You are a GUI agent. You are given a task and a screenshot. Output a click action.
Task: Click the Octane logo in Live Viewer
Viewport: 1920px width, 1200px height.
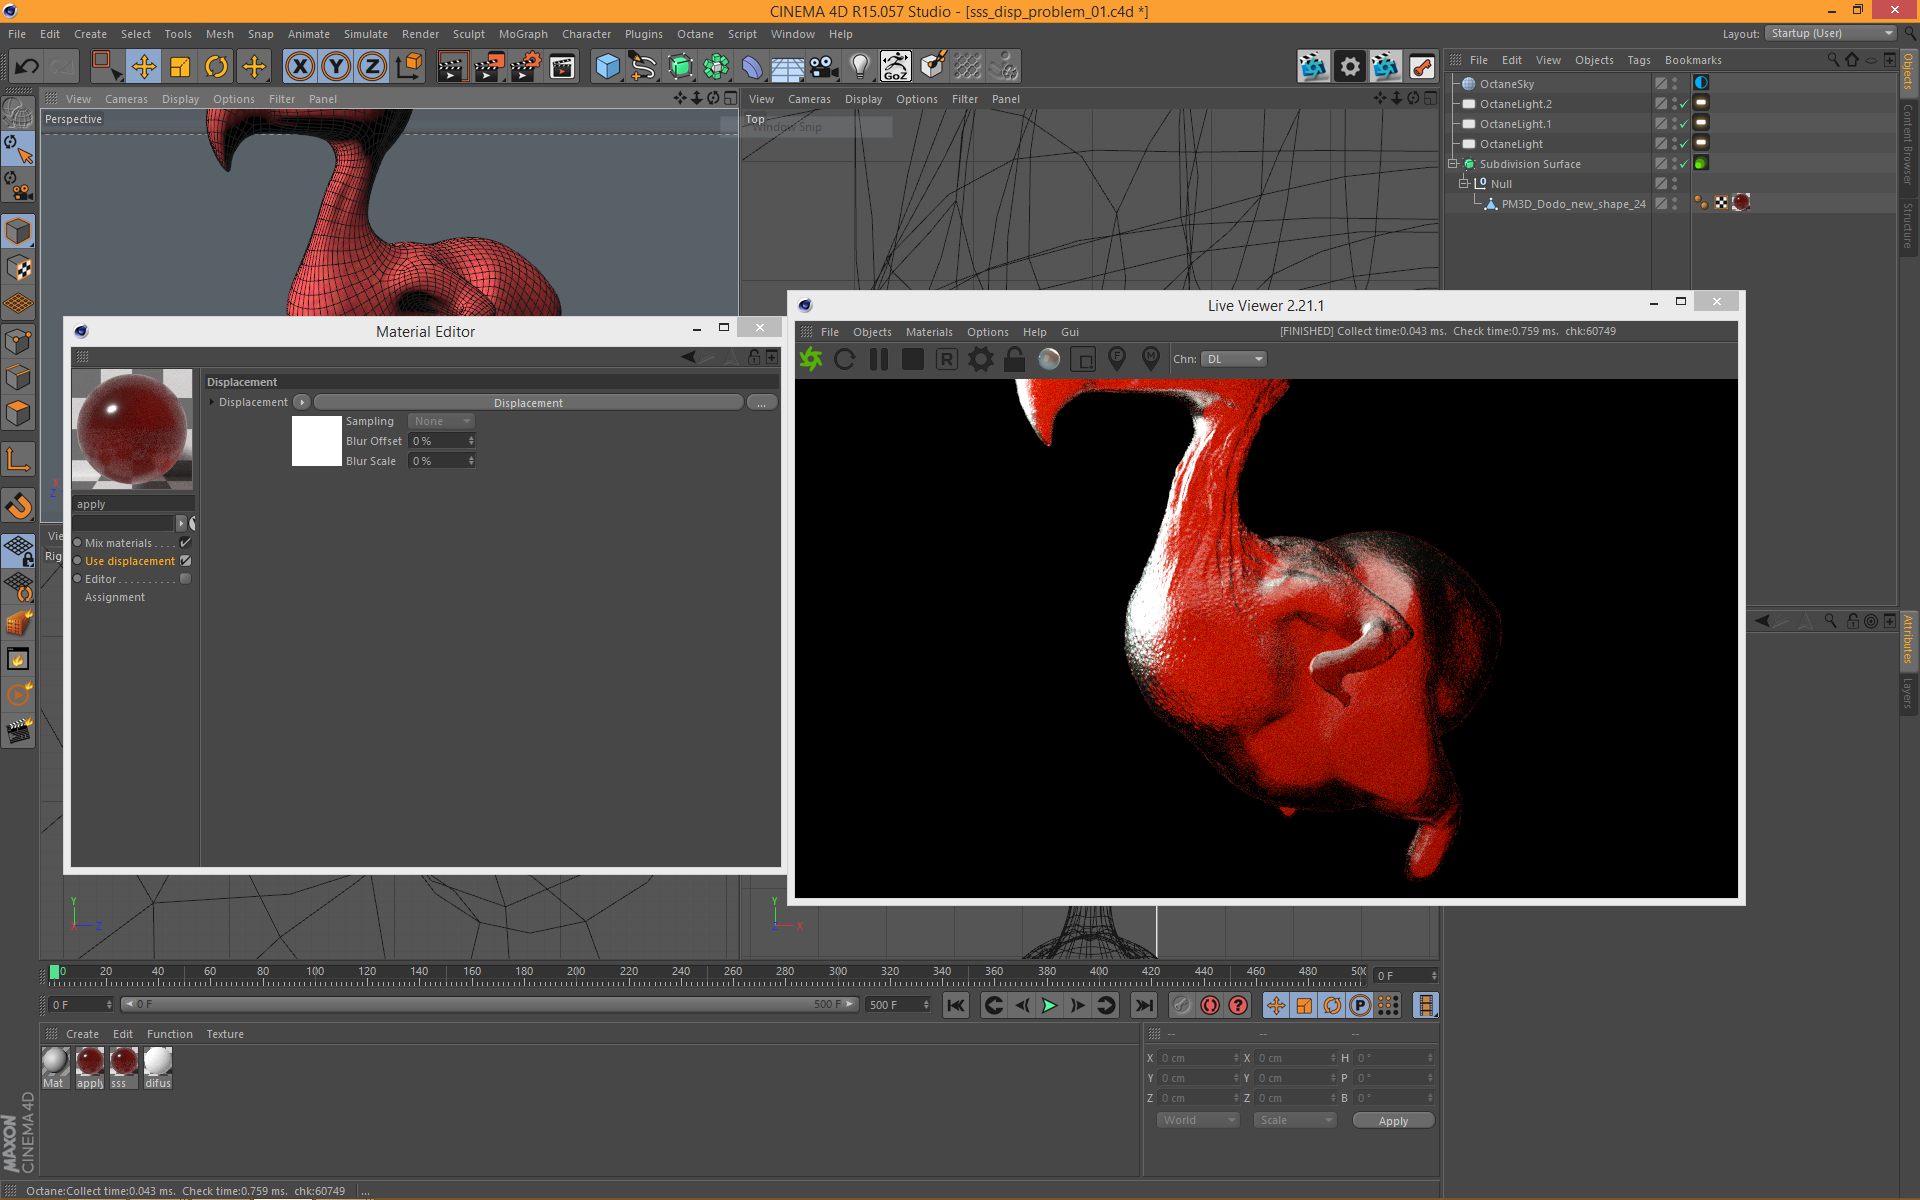point(811,359)
